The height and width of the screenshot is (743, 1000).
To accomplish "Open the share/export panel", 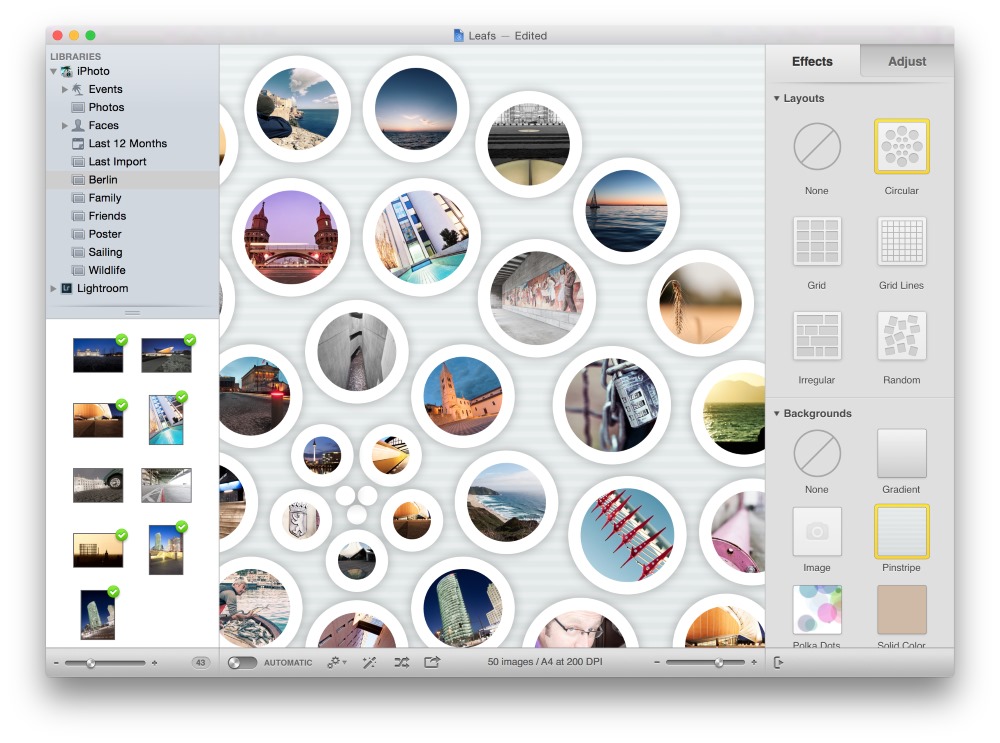I will click(431, 662).
